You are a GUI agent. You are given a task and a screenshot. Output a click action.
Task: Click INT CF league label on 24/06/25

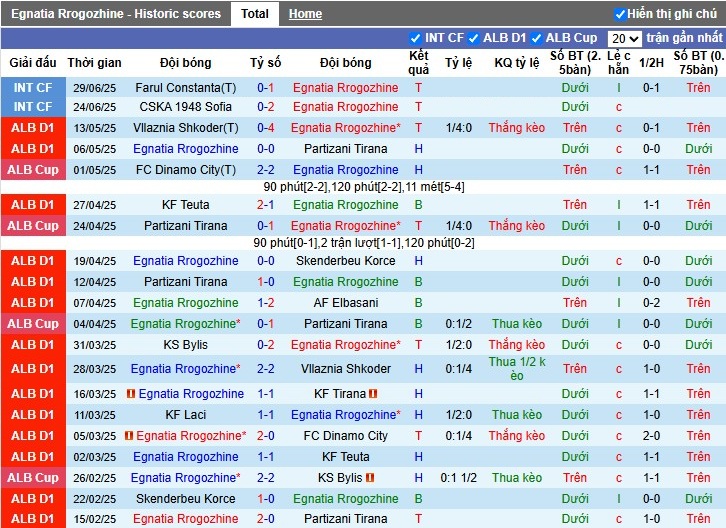33,107
